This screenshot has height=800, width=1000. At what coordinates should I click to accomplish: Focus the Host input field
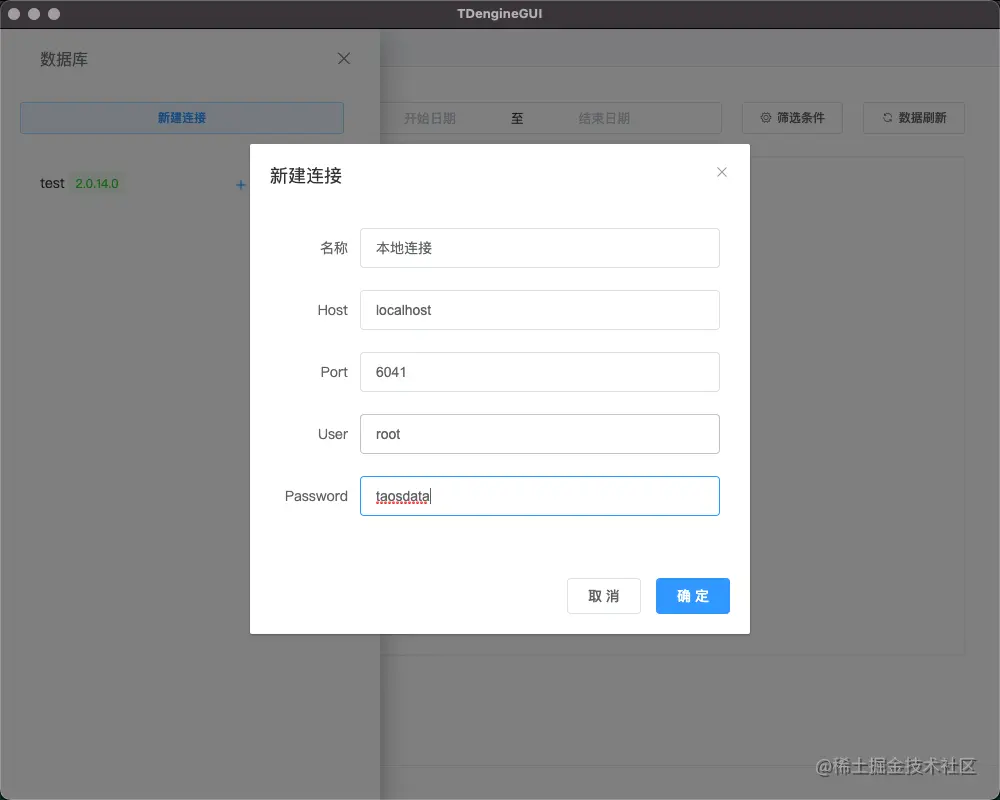pyautogui.click(x=540, y=310)
